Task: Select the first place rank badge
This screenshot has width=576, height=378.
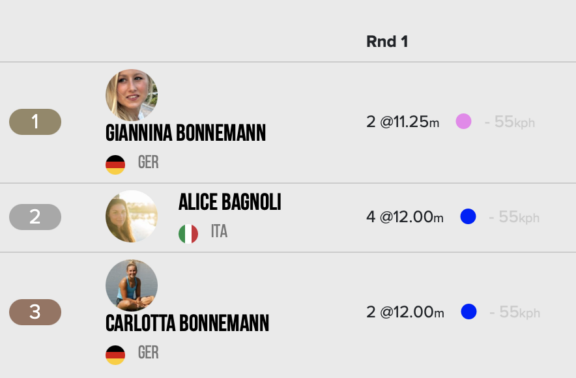Action: click(x=35, y=122)
